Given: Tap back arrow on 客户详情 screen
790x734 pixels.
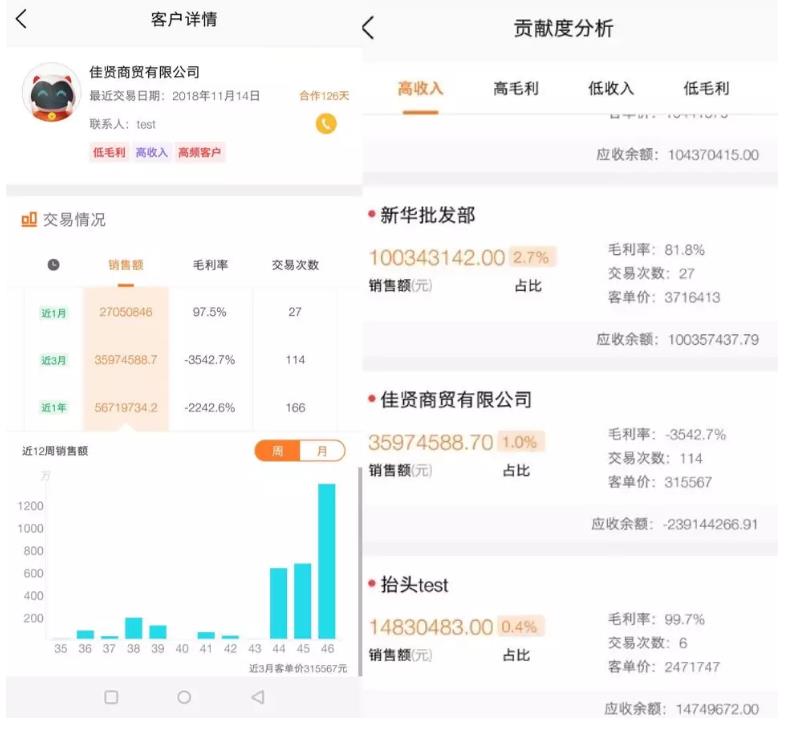Looking at the screenshot, I should pos(21,19).
